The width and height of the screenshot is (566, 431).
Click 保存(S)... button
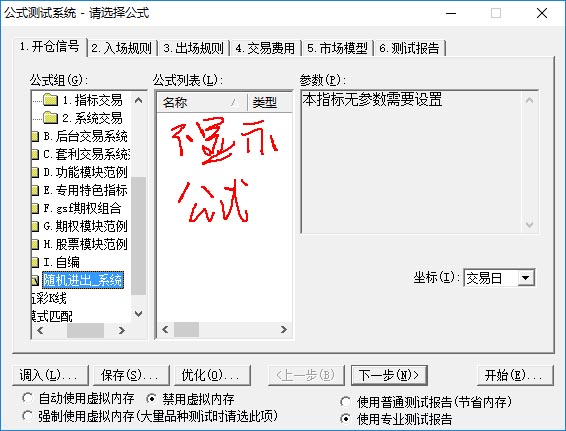coord(131,375)
